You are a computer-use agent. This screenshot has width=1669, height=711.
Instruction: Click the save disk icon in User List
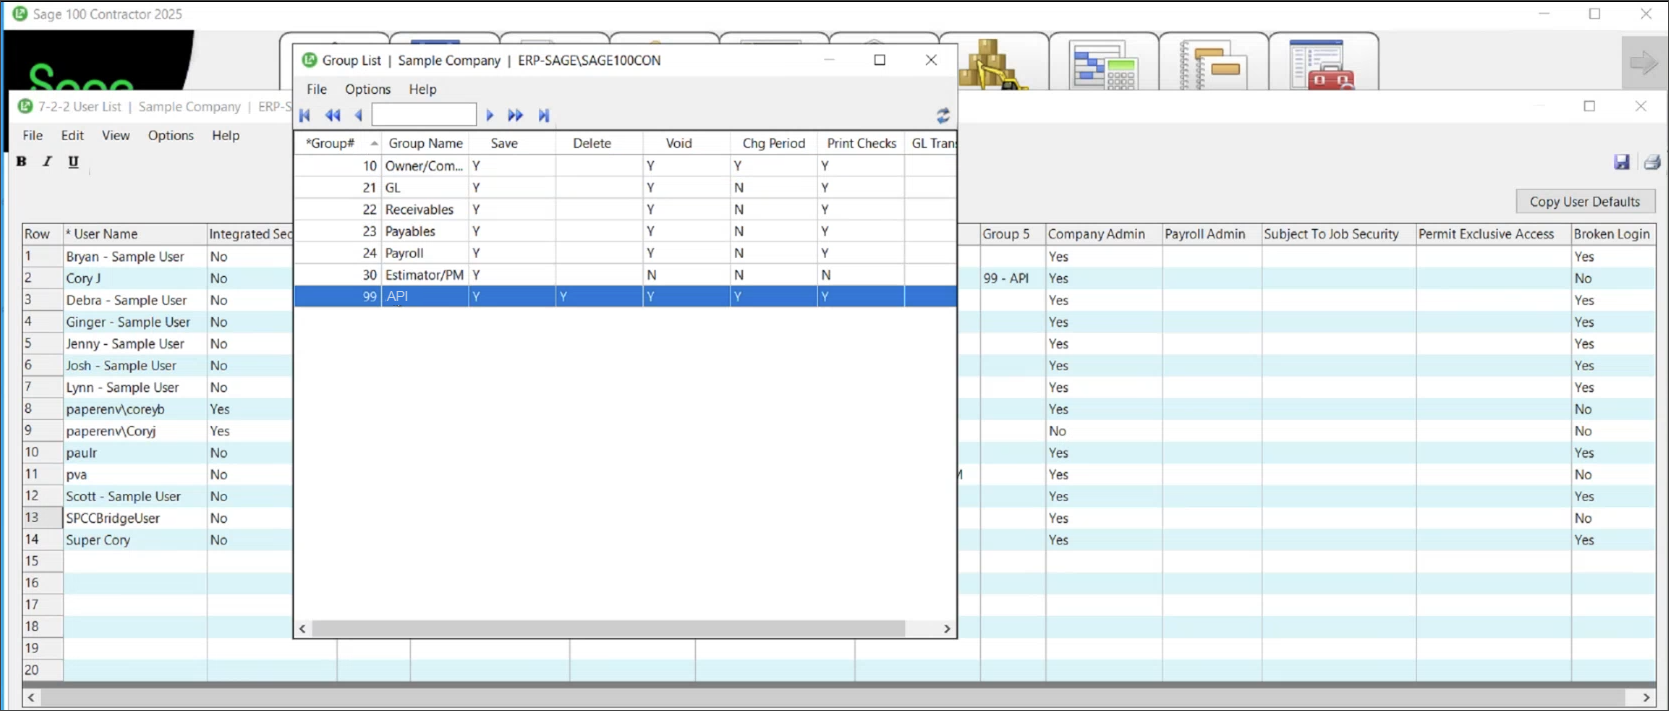pyautogui.click(x=1622, y=162)
